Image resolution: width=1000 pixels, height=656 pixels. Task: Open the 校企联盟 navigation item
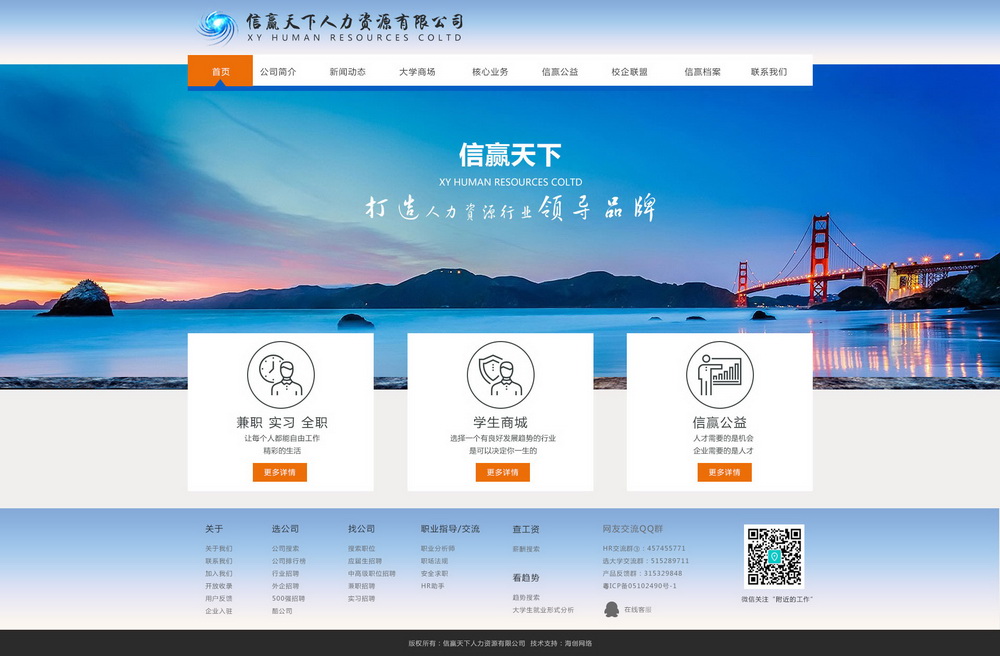pos(629,72)
